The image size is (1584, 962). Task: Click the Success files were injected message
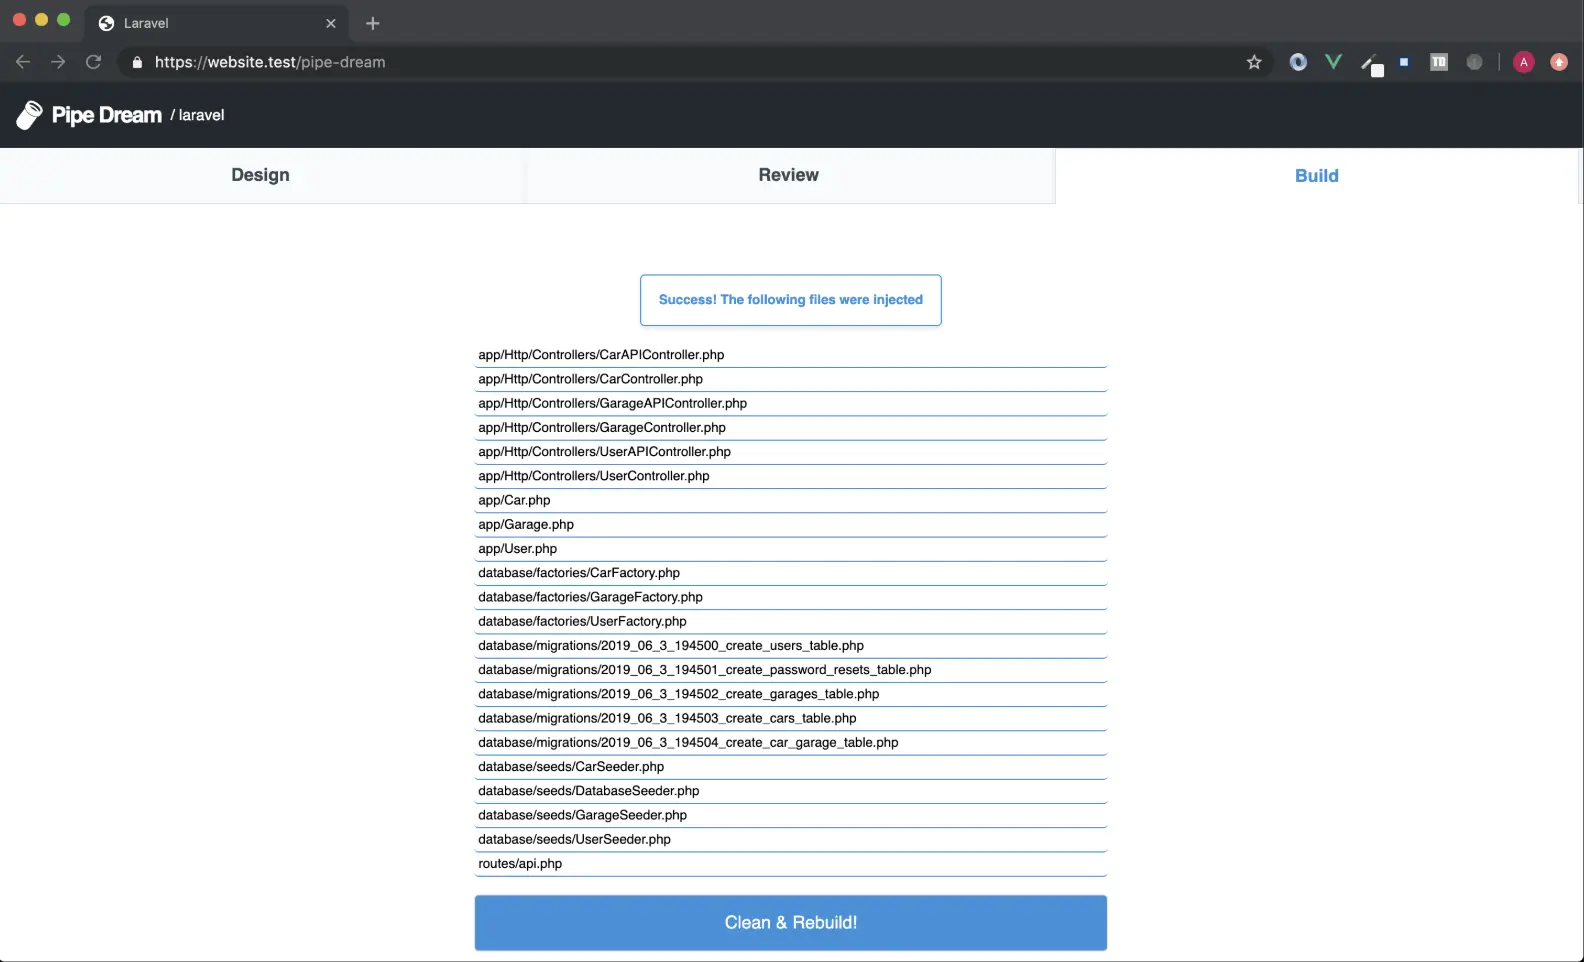click(791, 300)
